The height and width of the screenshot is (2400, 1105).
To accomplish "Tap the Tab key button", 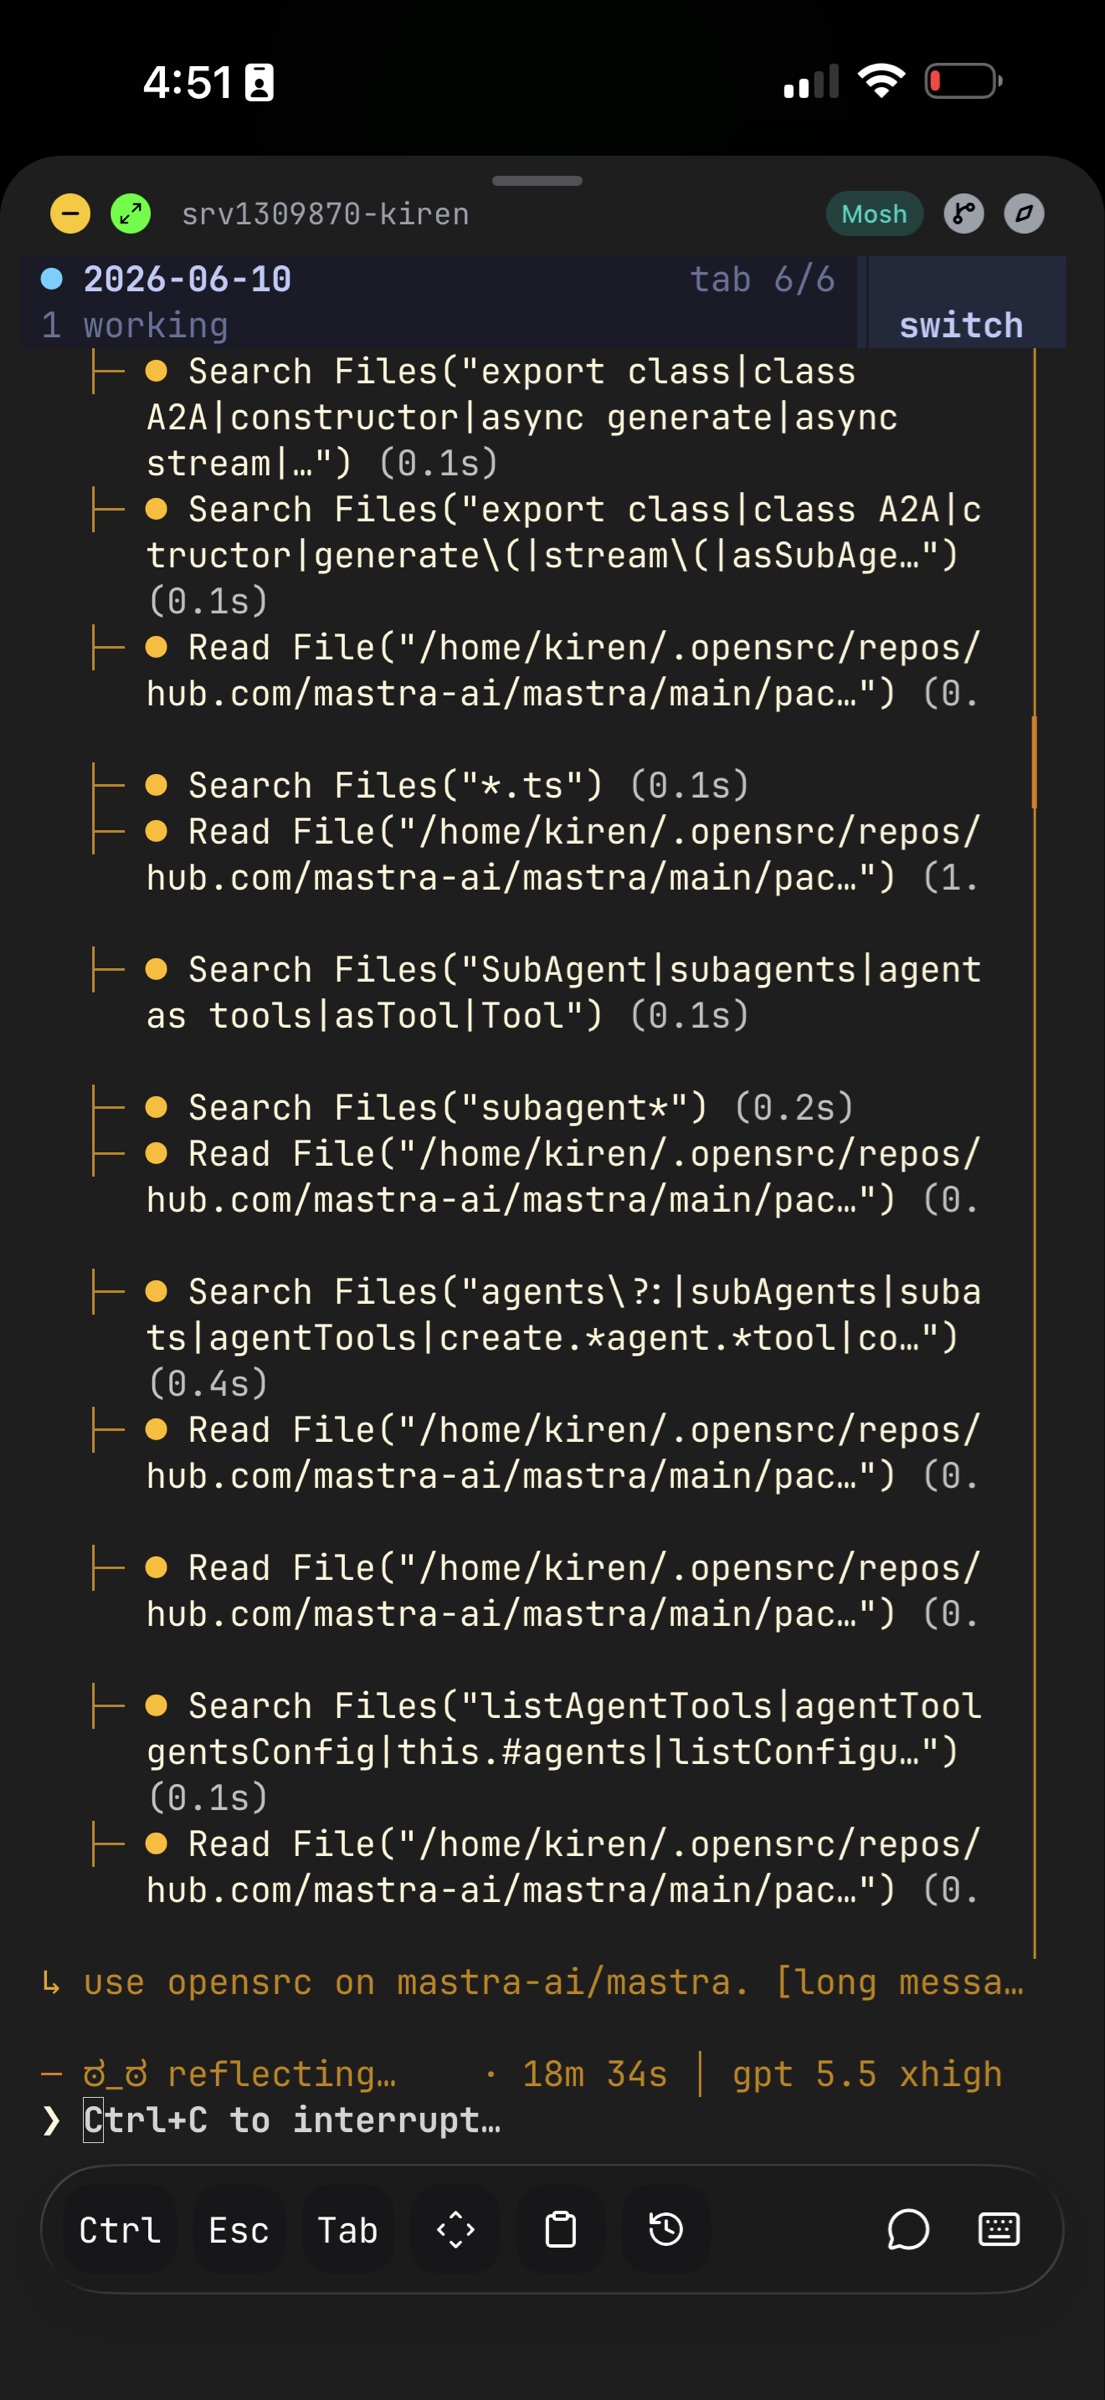I will (347, 2229).
